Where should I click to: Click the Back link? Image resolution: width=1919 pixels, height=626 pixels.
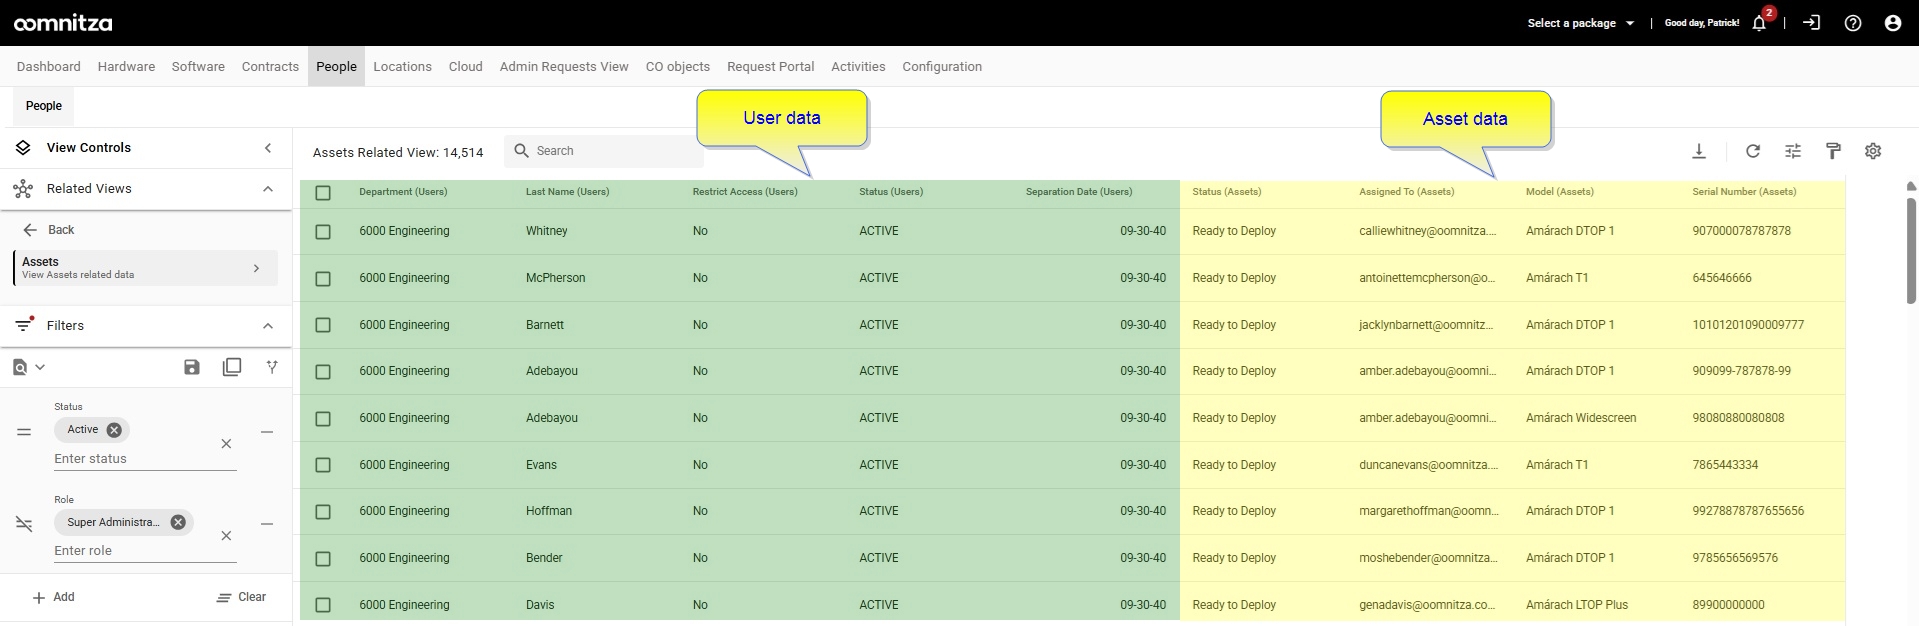click(61, 230)
